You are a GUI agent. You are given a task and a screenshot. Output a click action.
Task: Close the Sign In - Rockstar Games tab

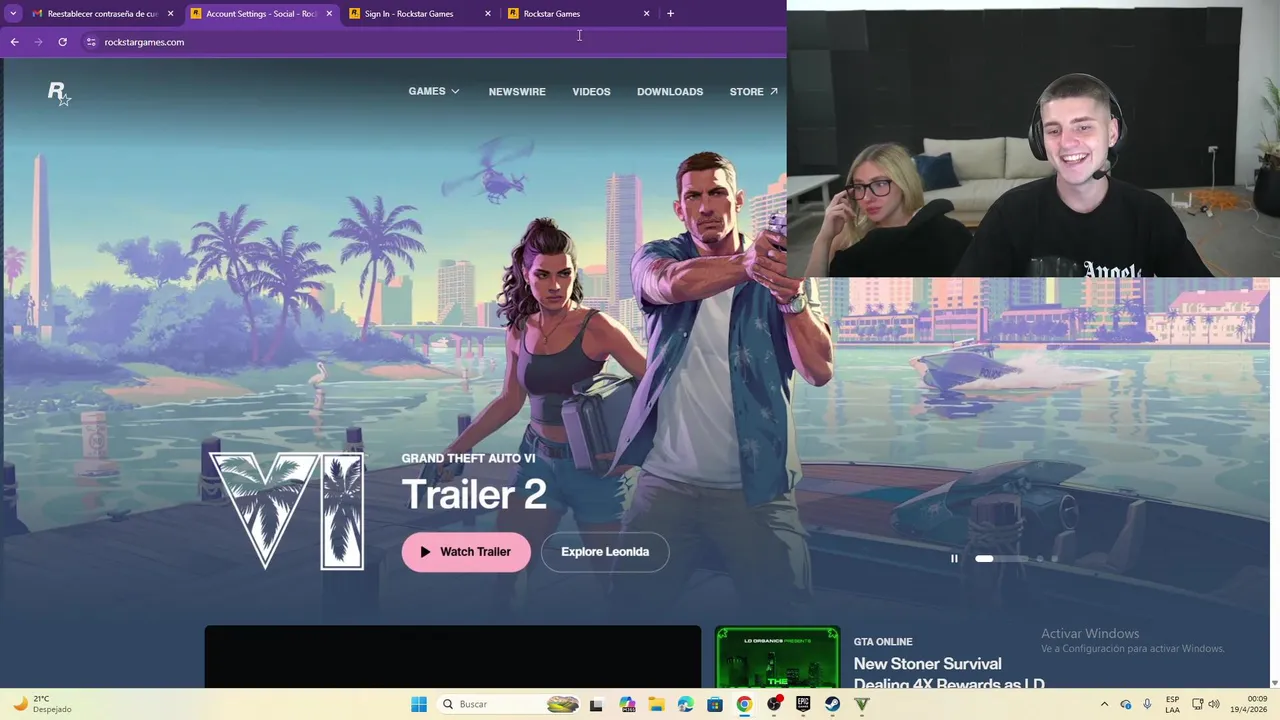pos(488,14)
